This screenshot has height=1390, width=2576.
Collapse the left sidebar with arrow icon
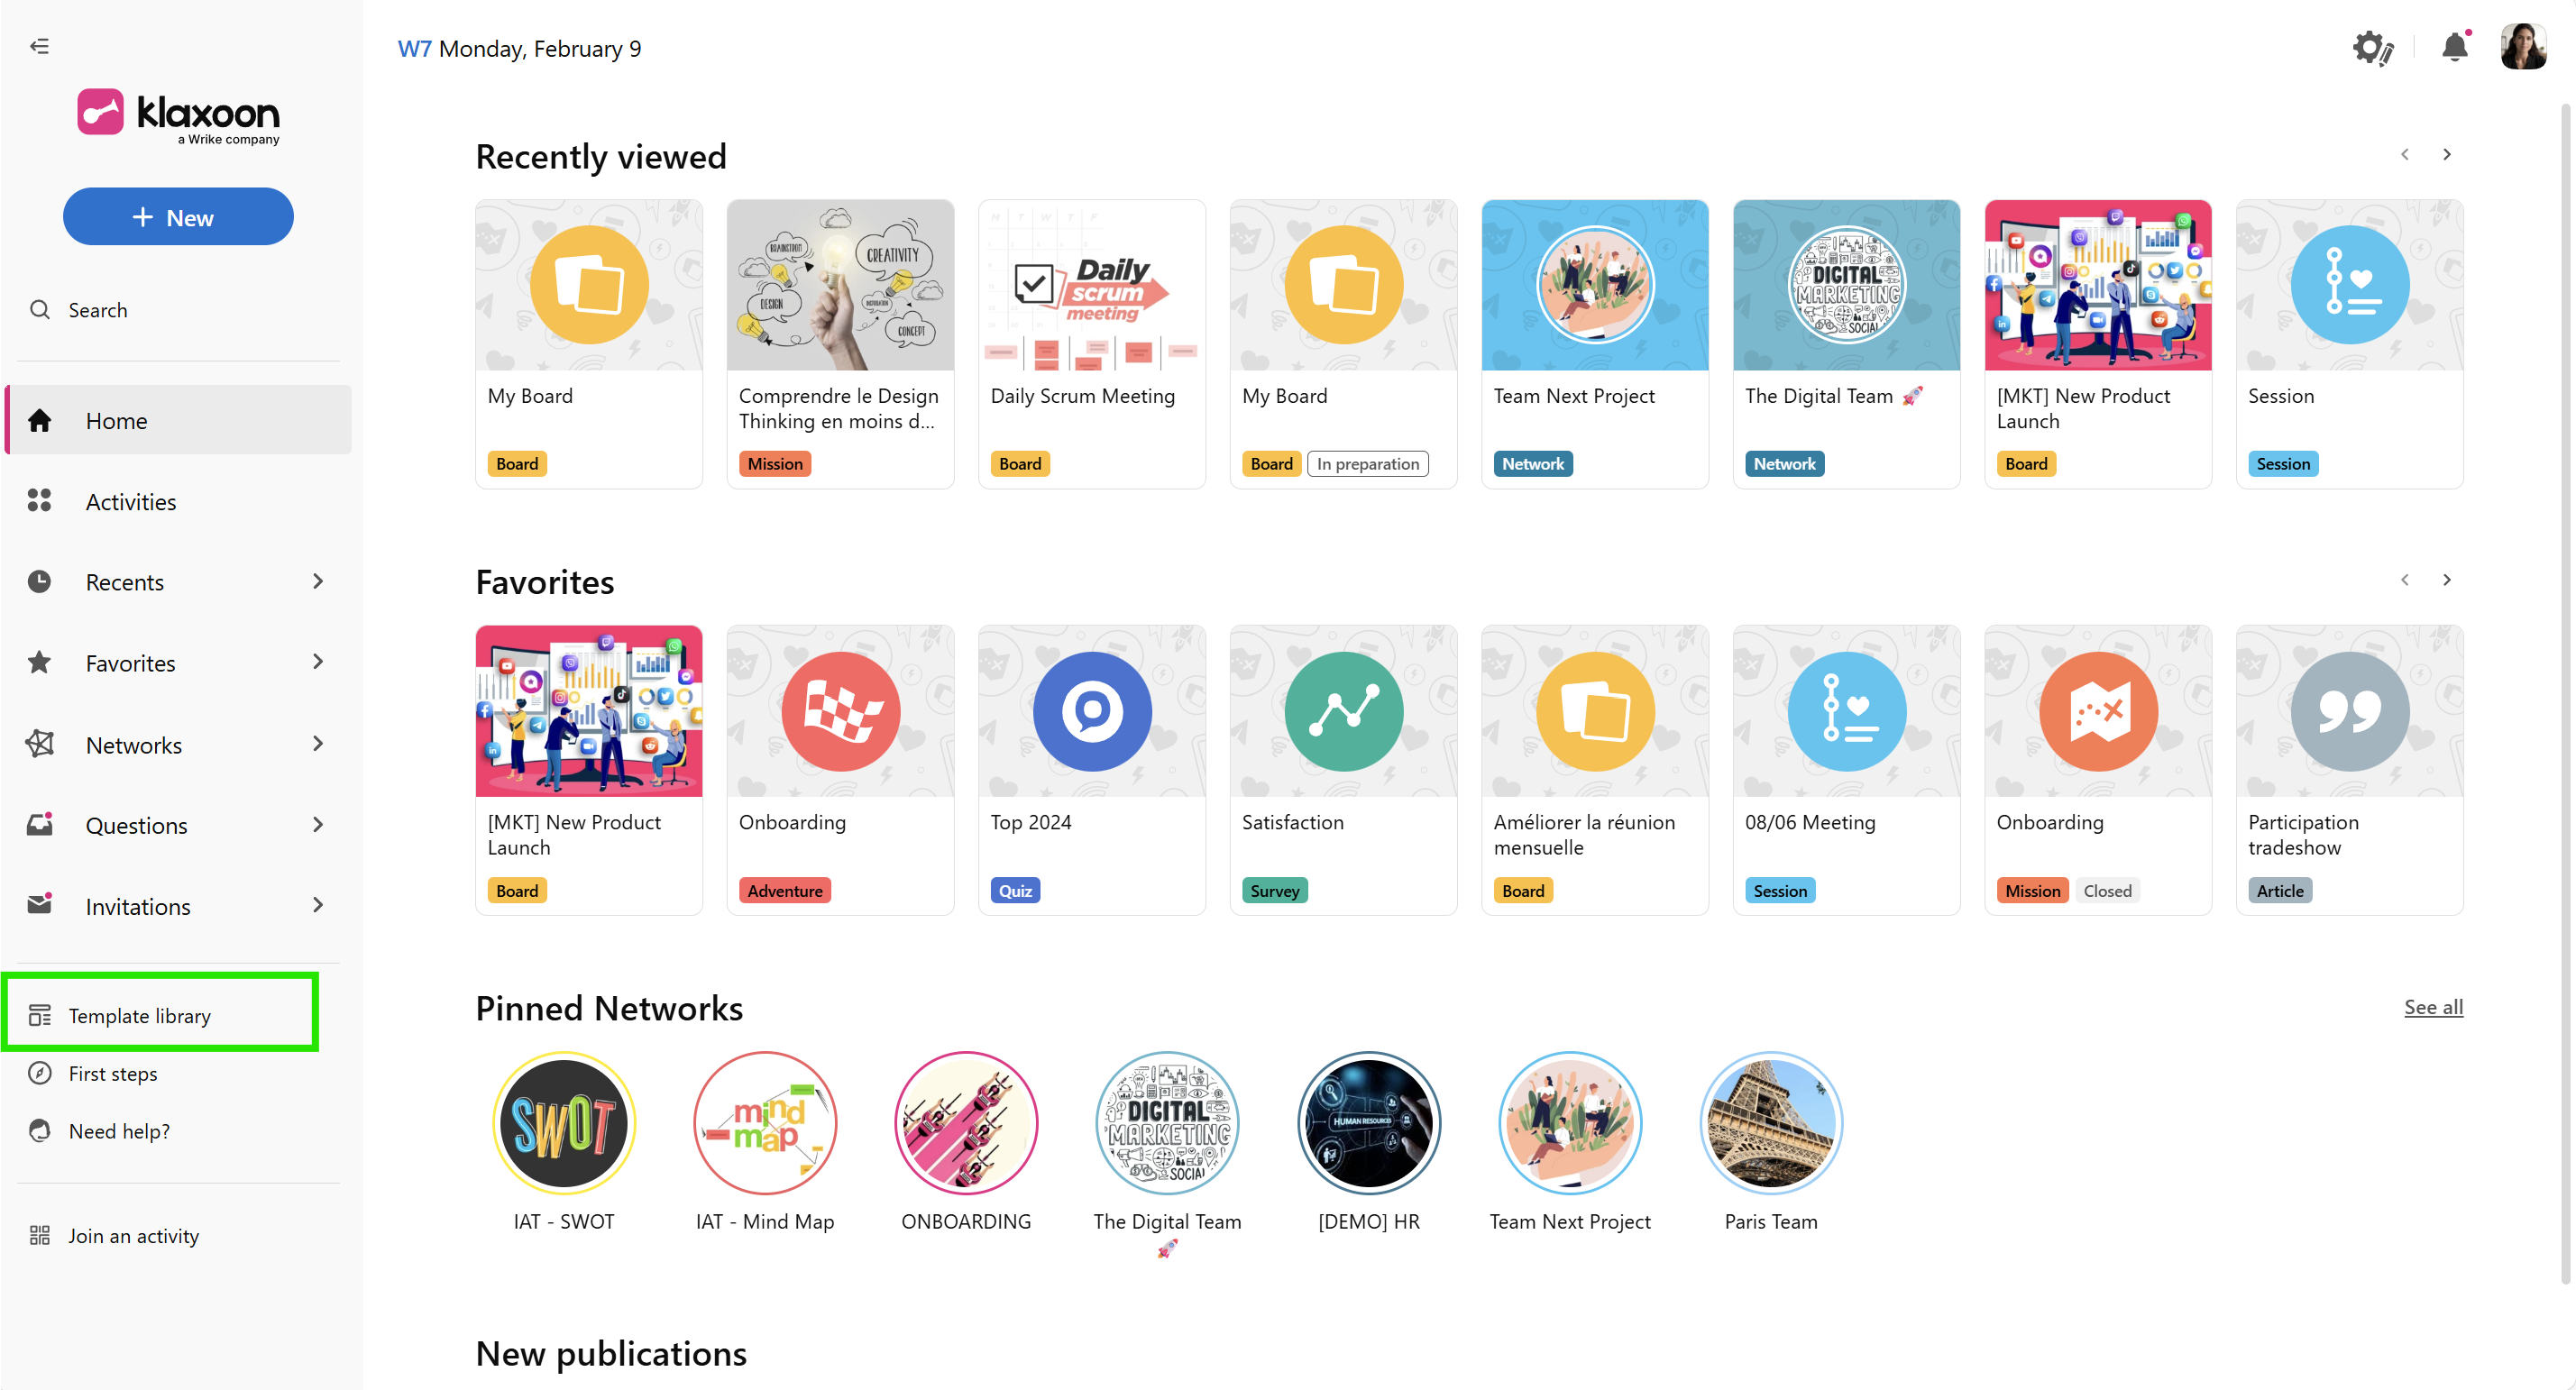point(39,46)
